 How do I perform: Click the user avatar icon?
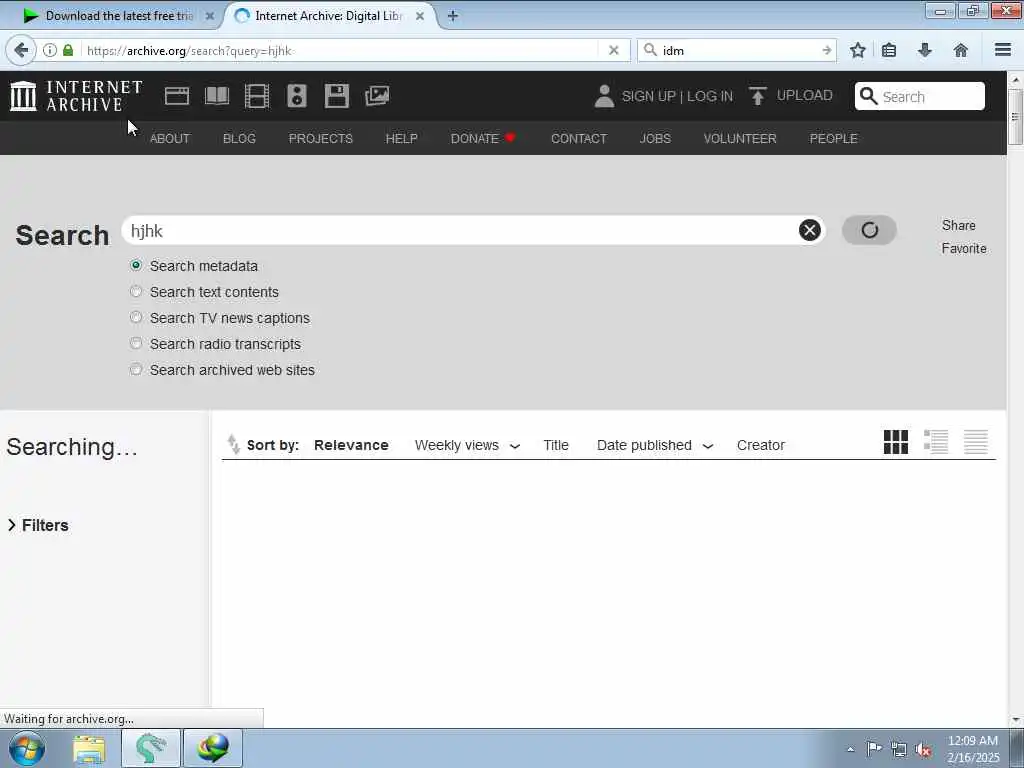coord(604,96)
